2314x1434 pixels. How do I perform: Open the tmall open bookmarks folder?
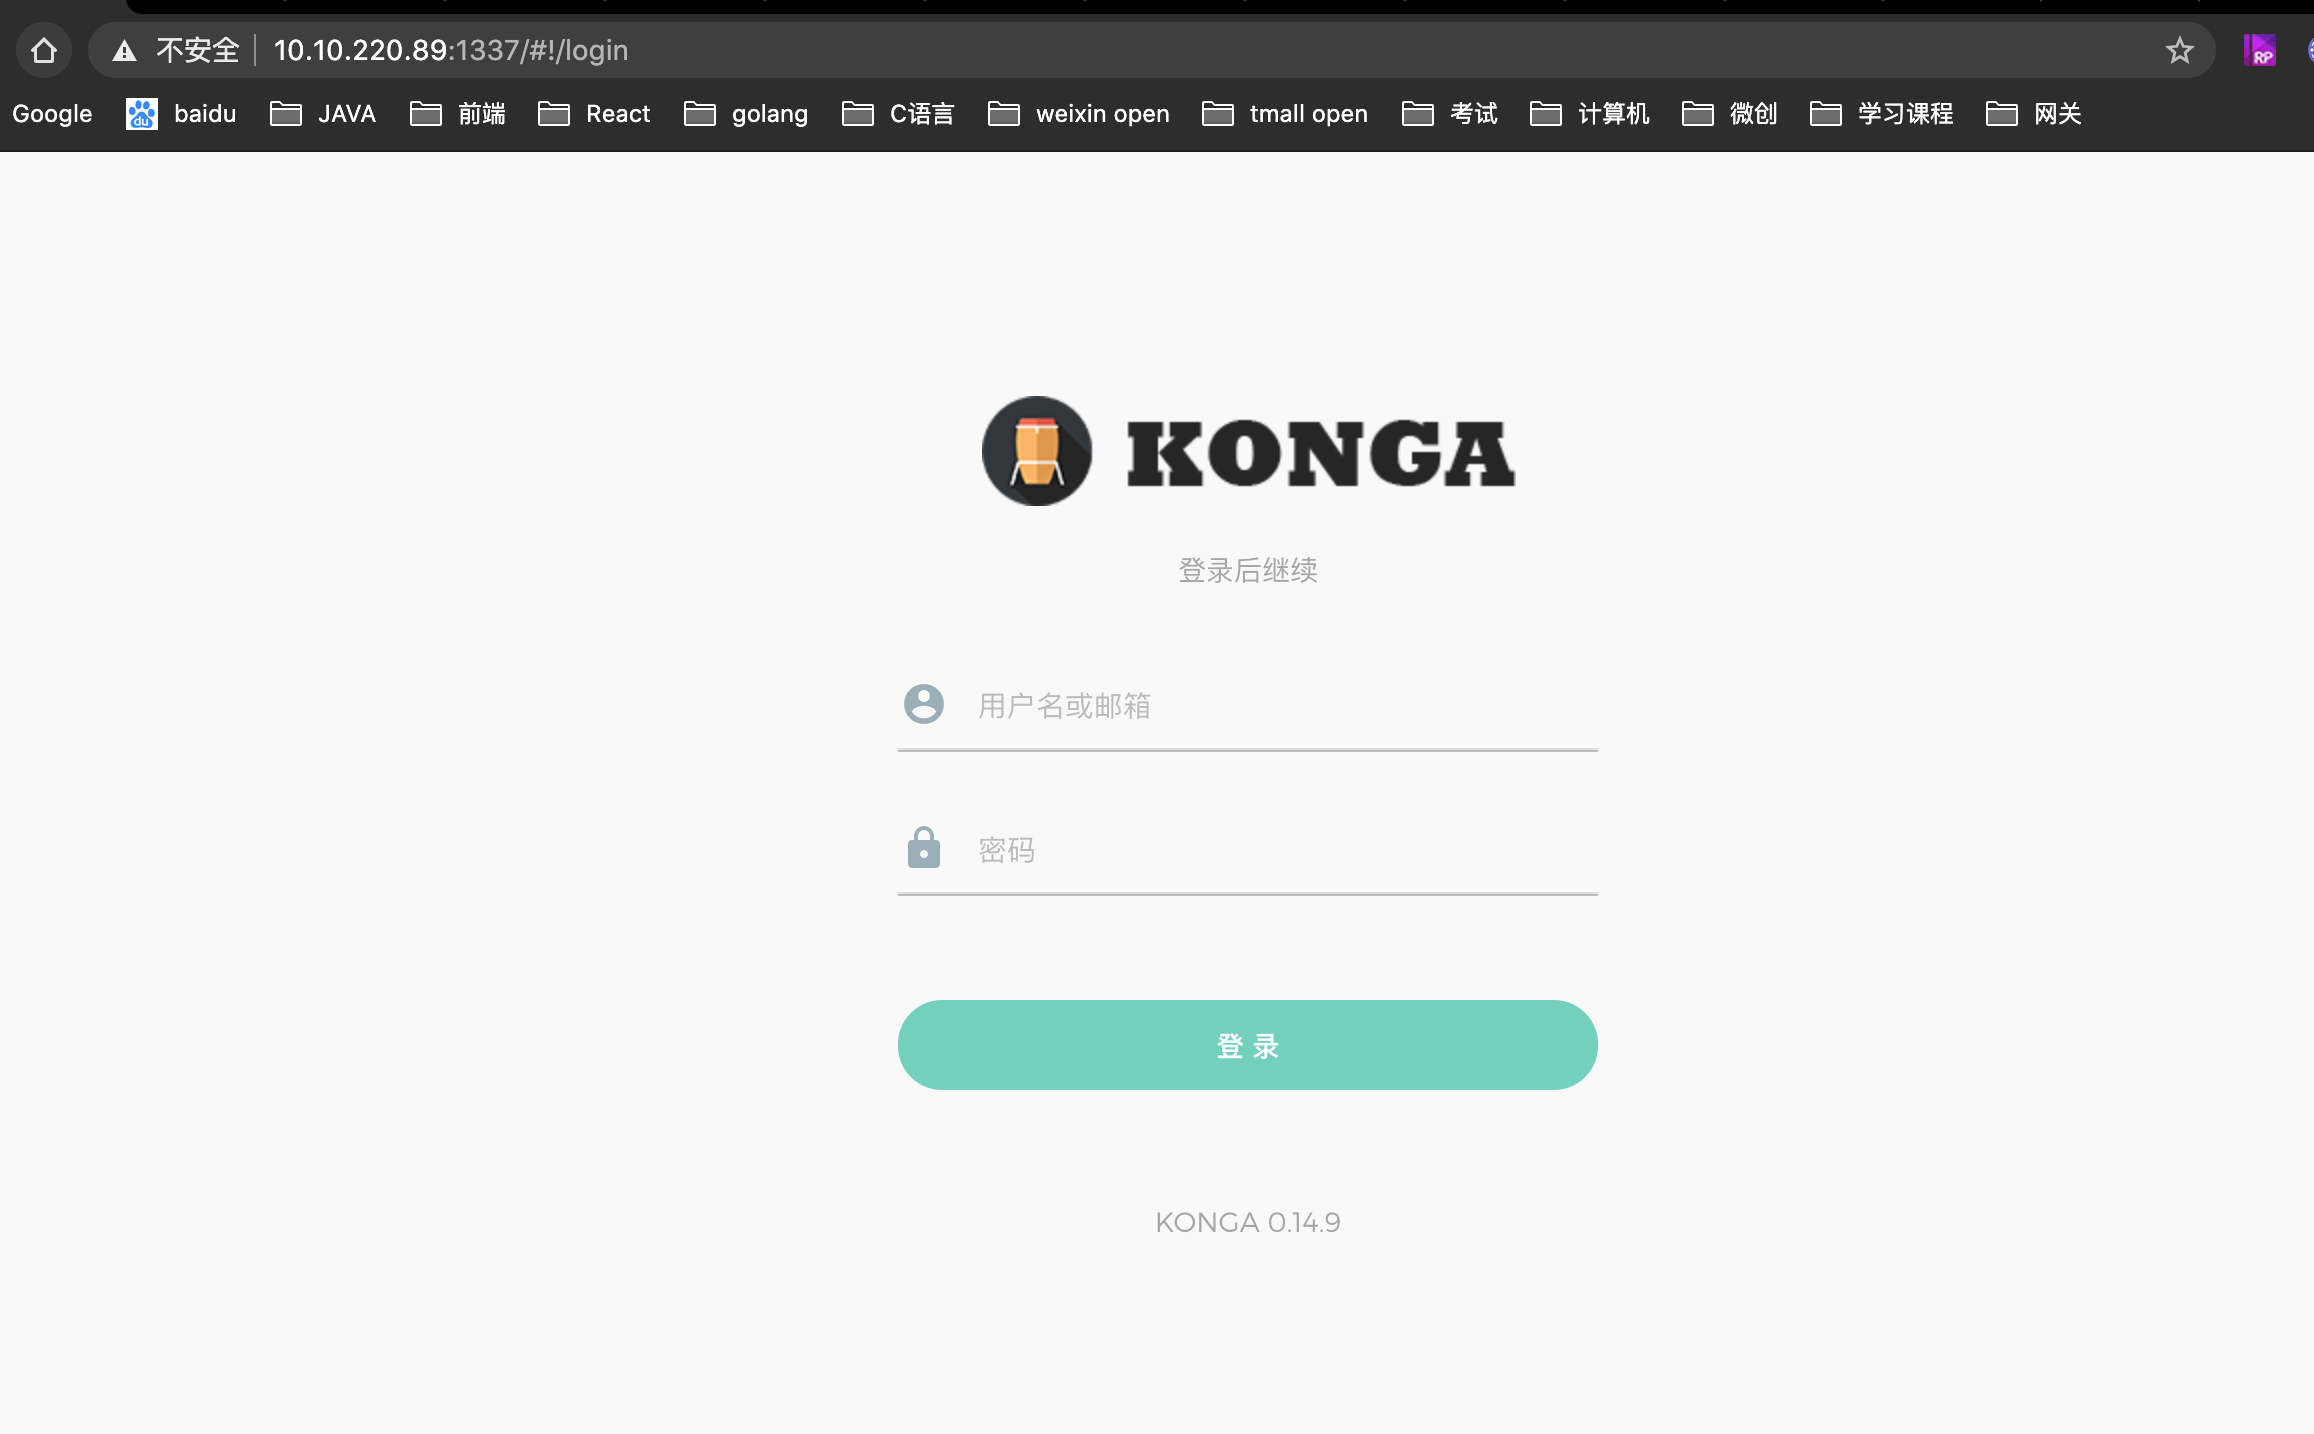pyautogui.click(x=1285, y=114)
